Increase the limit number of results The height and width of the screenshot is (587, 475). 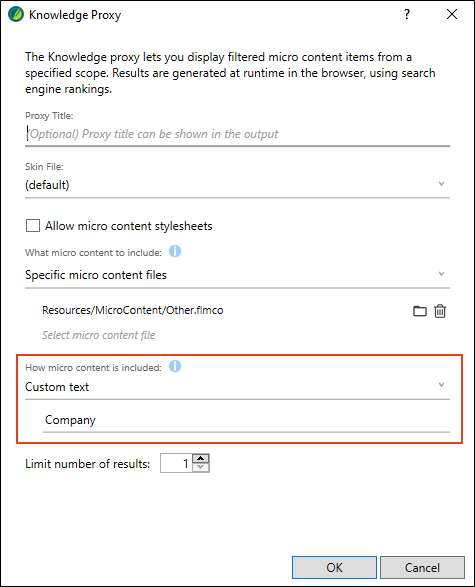pos(201,459)
